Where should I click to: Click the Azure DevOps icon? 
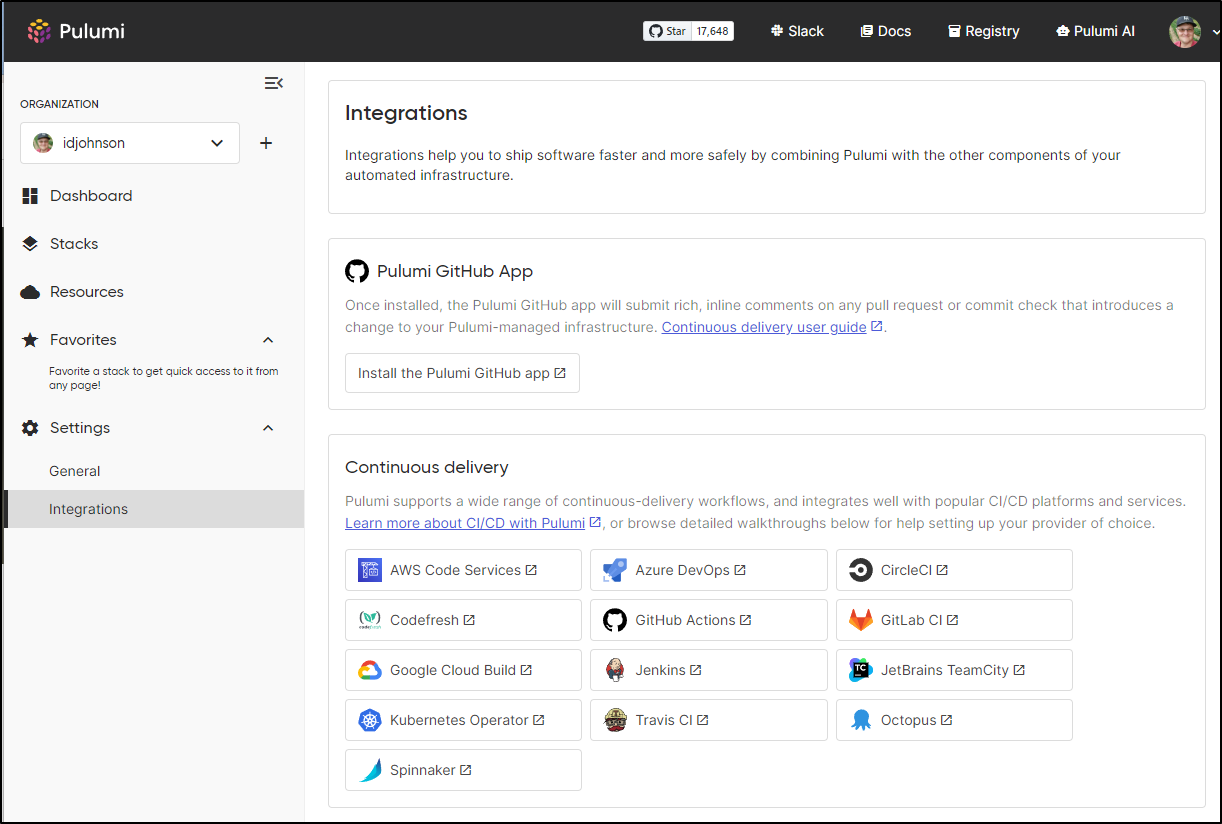tap(615, 570)
